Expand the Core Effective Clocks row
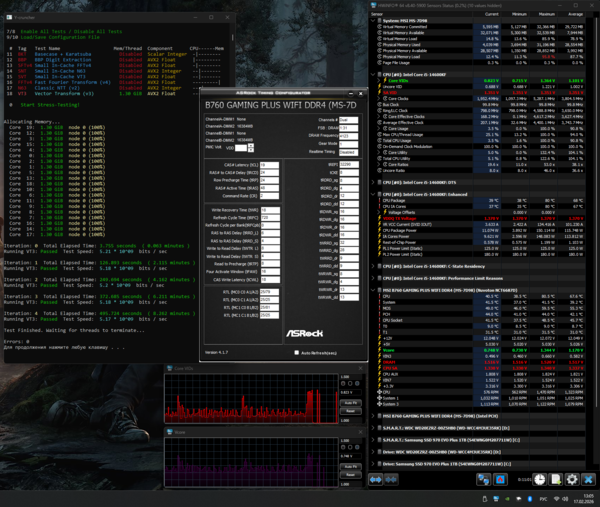The image size is (600, 507). click(x=379, y=117)
